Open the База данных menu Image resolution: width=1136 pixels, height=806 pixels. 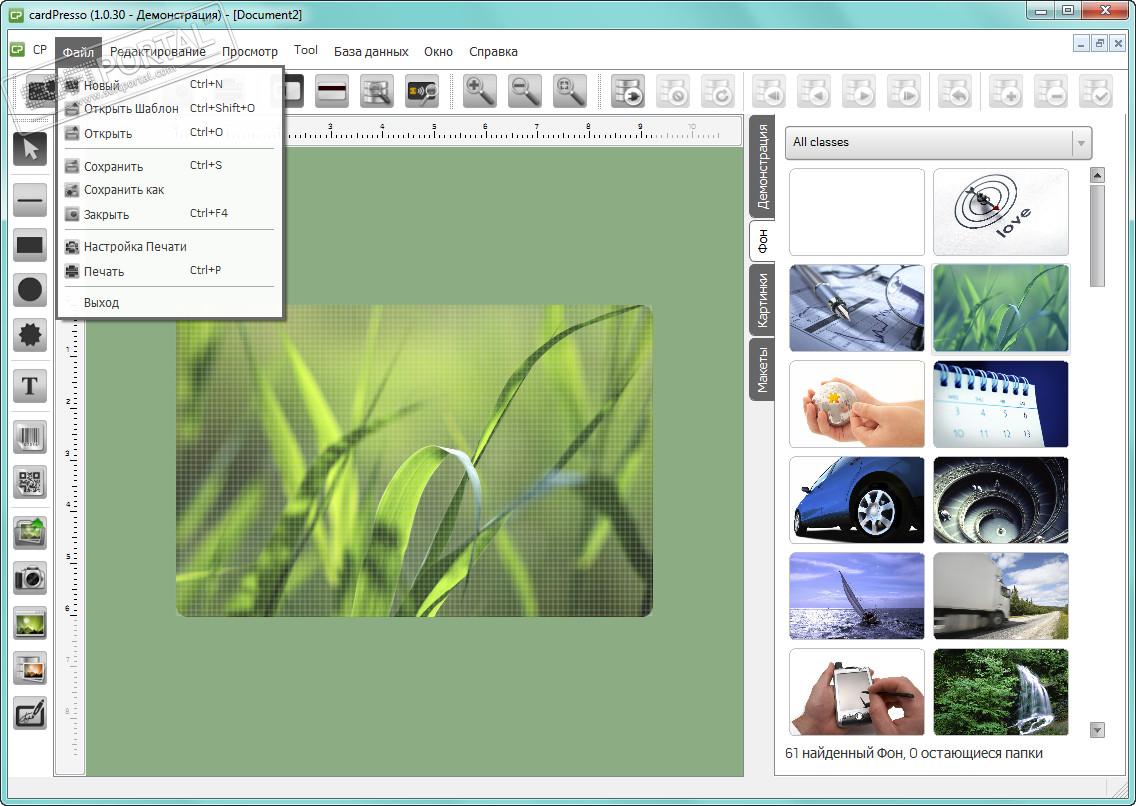[371, 51]
